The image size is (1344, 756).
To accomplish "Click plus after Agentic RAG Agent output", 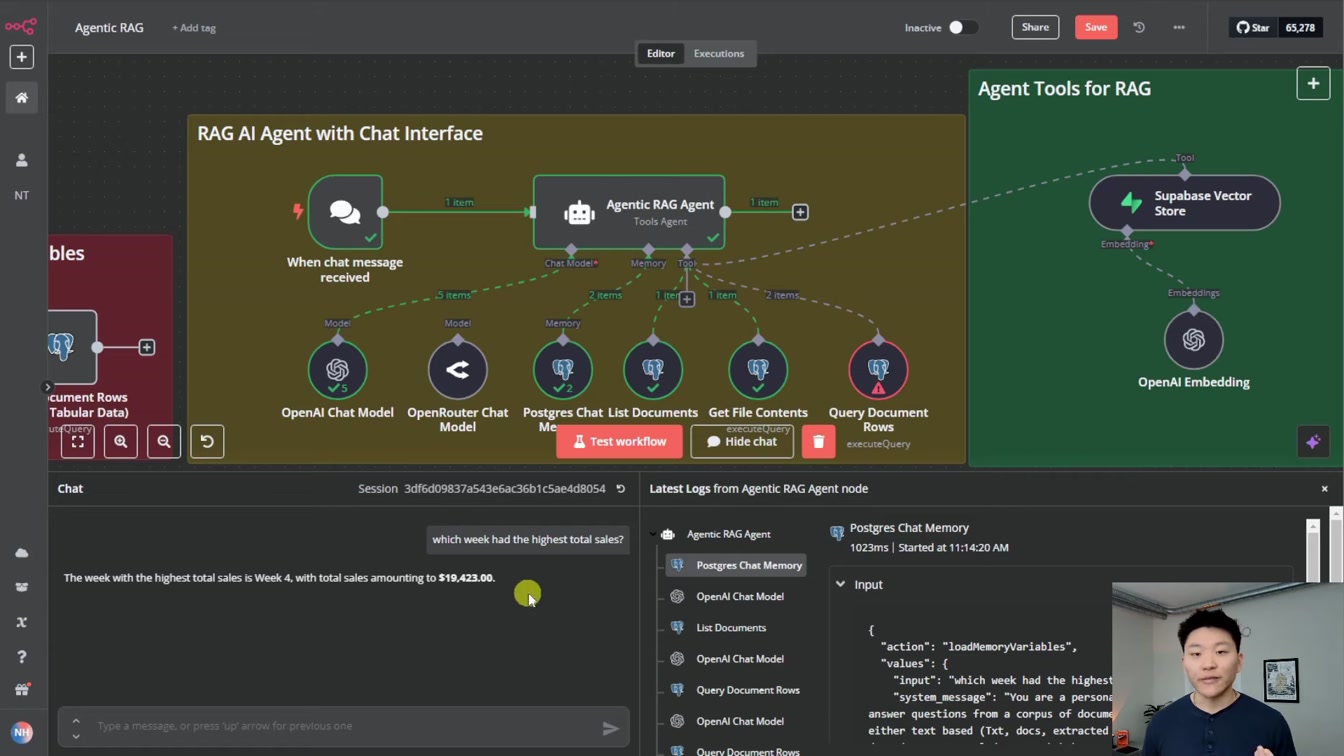I will coord(800,212).
